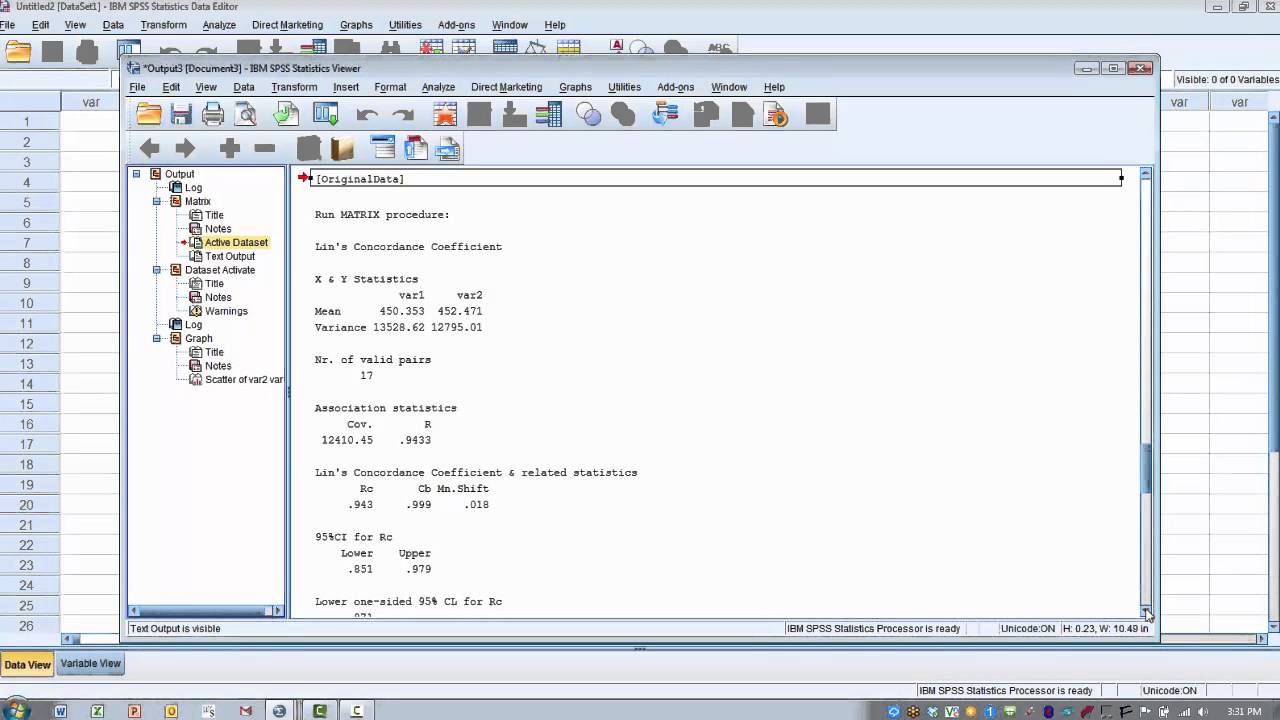
Task: Undo the last action in Viewer
Action: pyautogui.click(x=367, y=115)
